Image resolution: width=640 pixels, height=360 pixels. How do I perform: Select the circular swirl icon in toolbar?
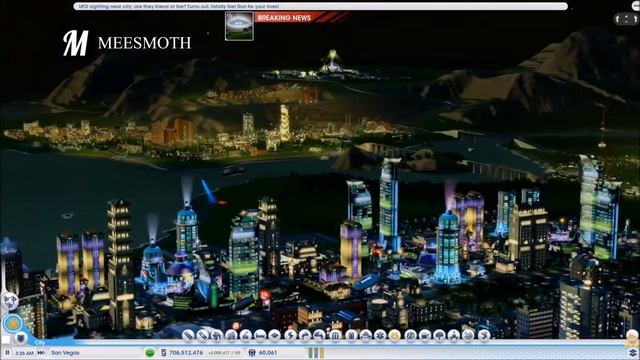pyautogui.click(x=468, y=336)
